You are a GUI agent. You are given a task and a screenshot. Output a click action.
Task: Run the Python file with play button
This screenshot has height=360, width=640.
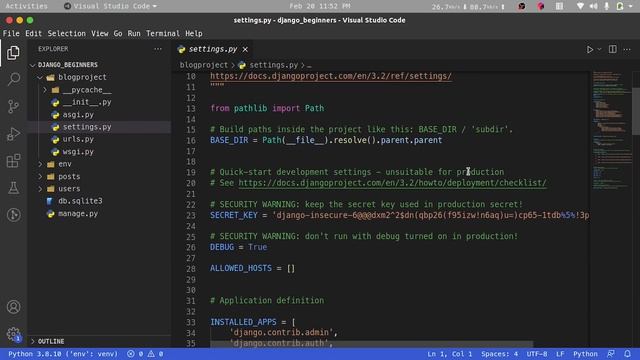click(590, 49)
